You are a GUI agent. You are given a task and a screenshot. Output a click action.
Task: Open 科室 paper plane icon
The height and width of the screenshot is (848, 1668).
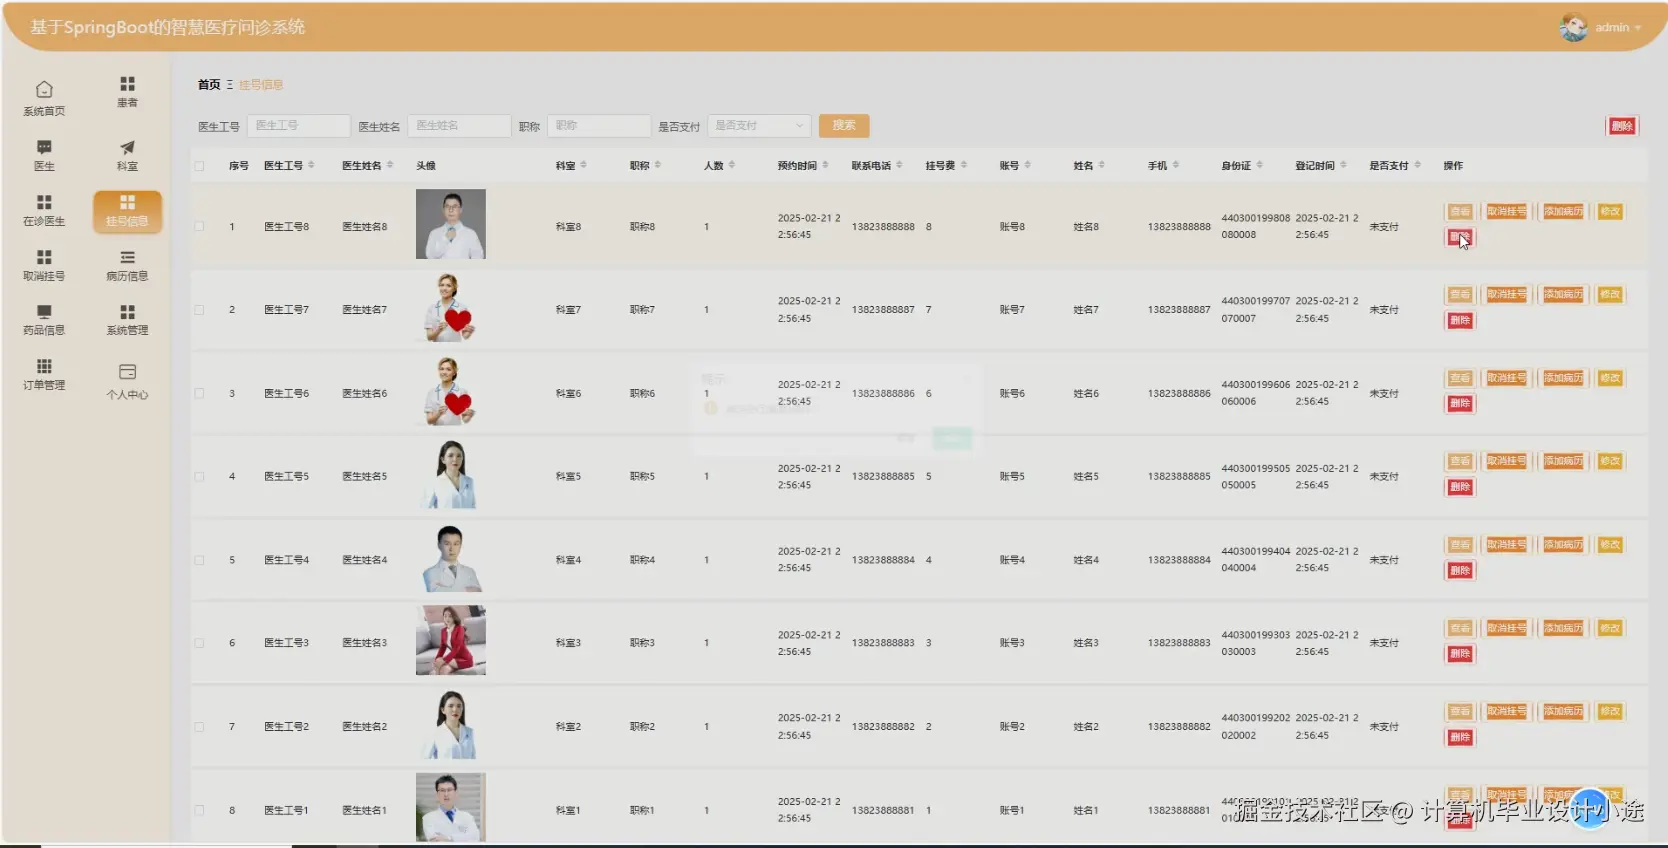pos(127,147)
